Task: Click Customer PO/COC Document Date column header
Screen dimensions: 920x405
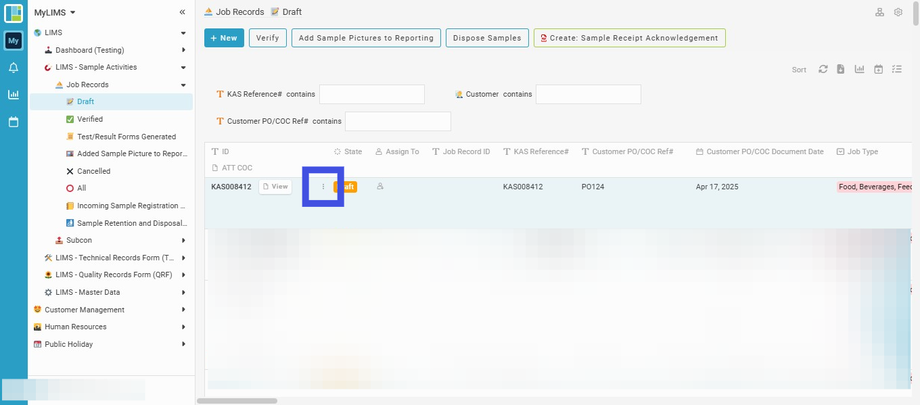Action: (760, 151)
